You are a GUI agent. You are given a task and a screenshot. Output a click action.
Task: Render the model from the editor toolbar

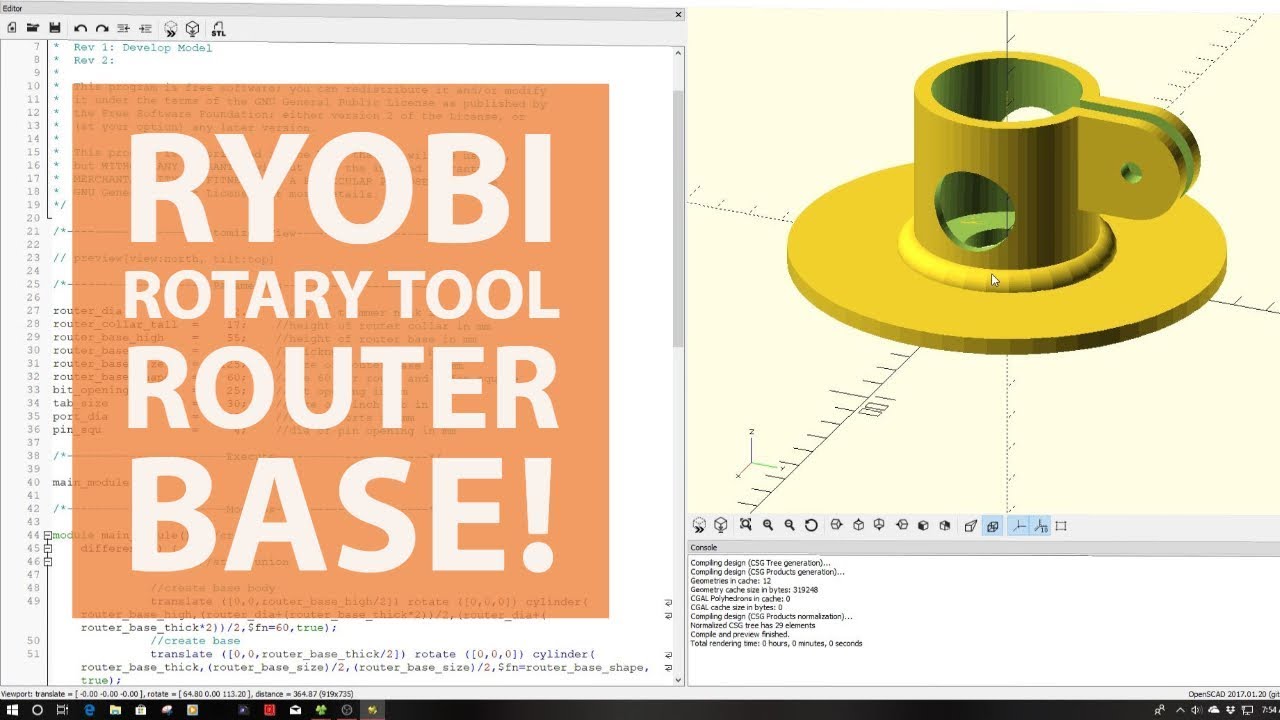(x=192, y=28)
